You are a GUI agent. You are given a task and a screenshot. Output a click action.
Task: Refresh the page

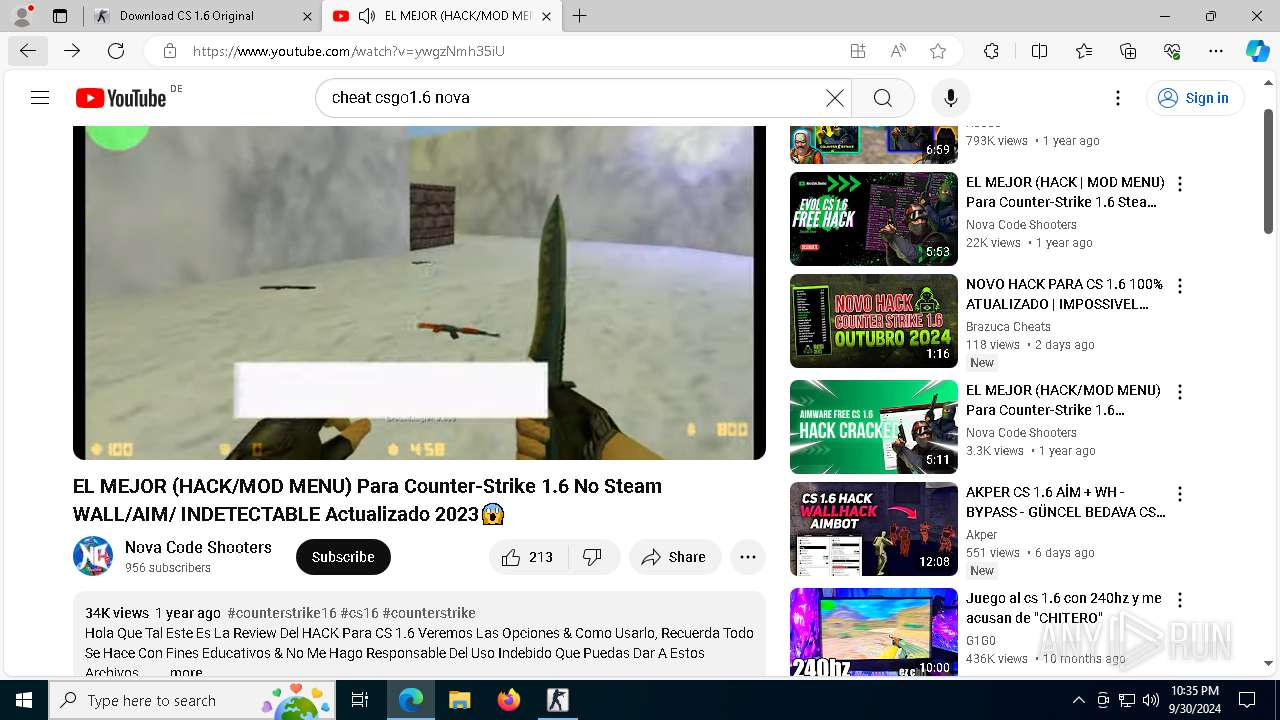point(116,51)
